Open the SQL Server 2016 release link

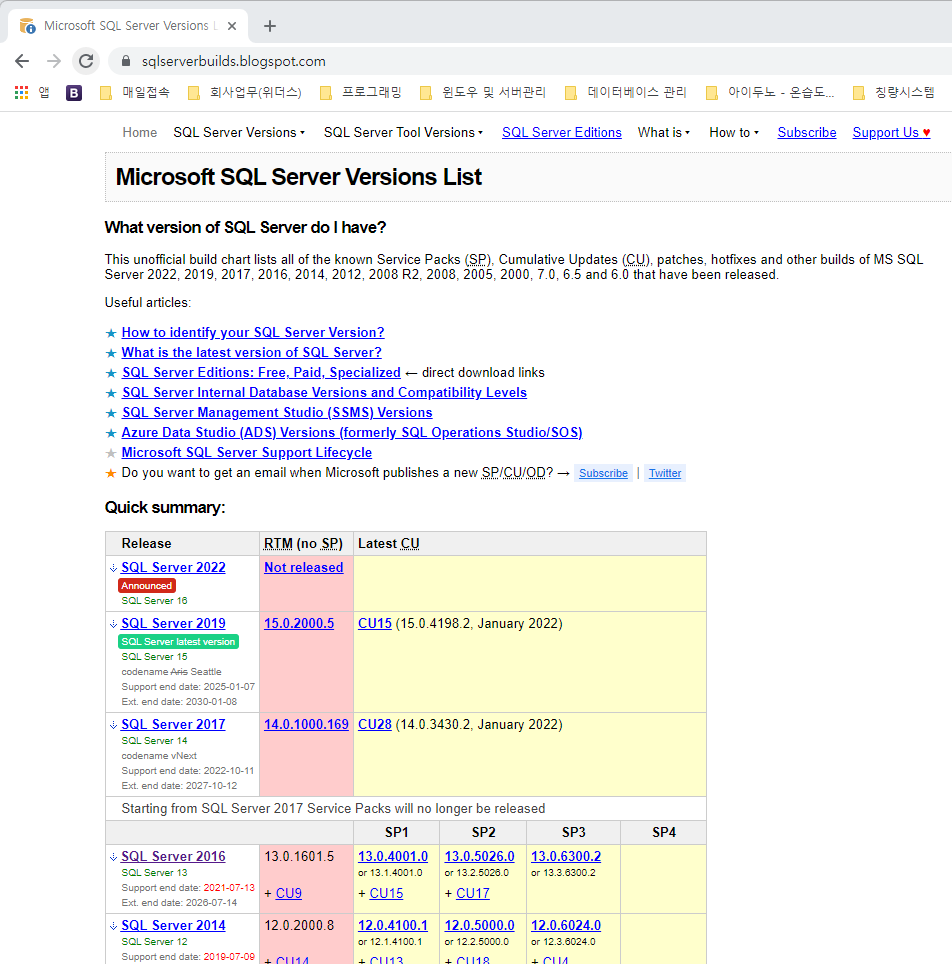click(173, 856)
